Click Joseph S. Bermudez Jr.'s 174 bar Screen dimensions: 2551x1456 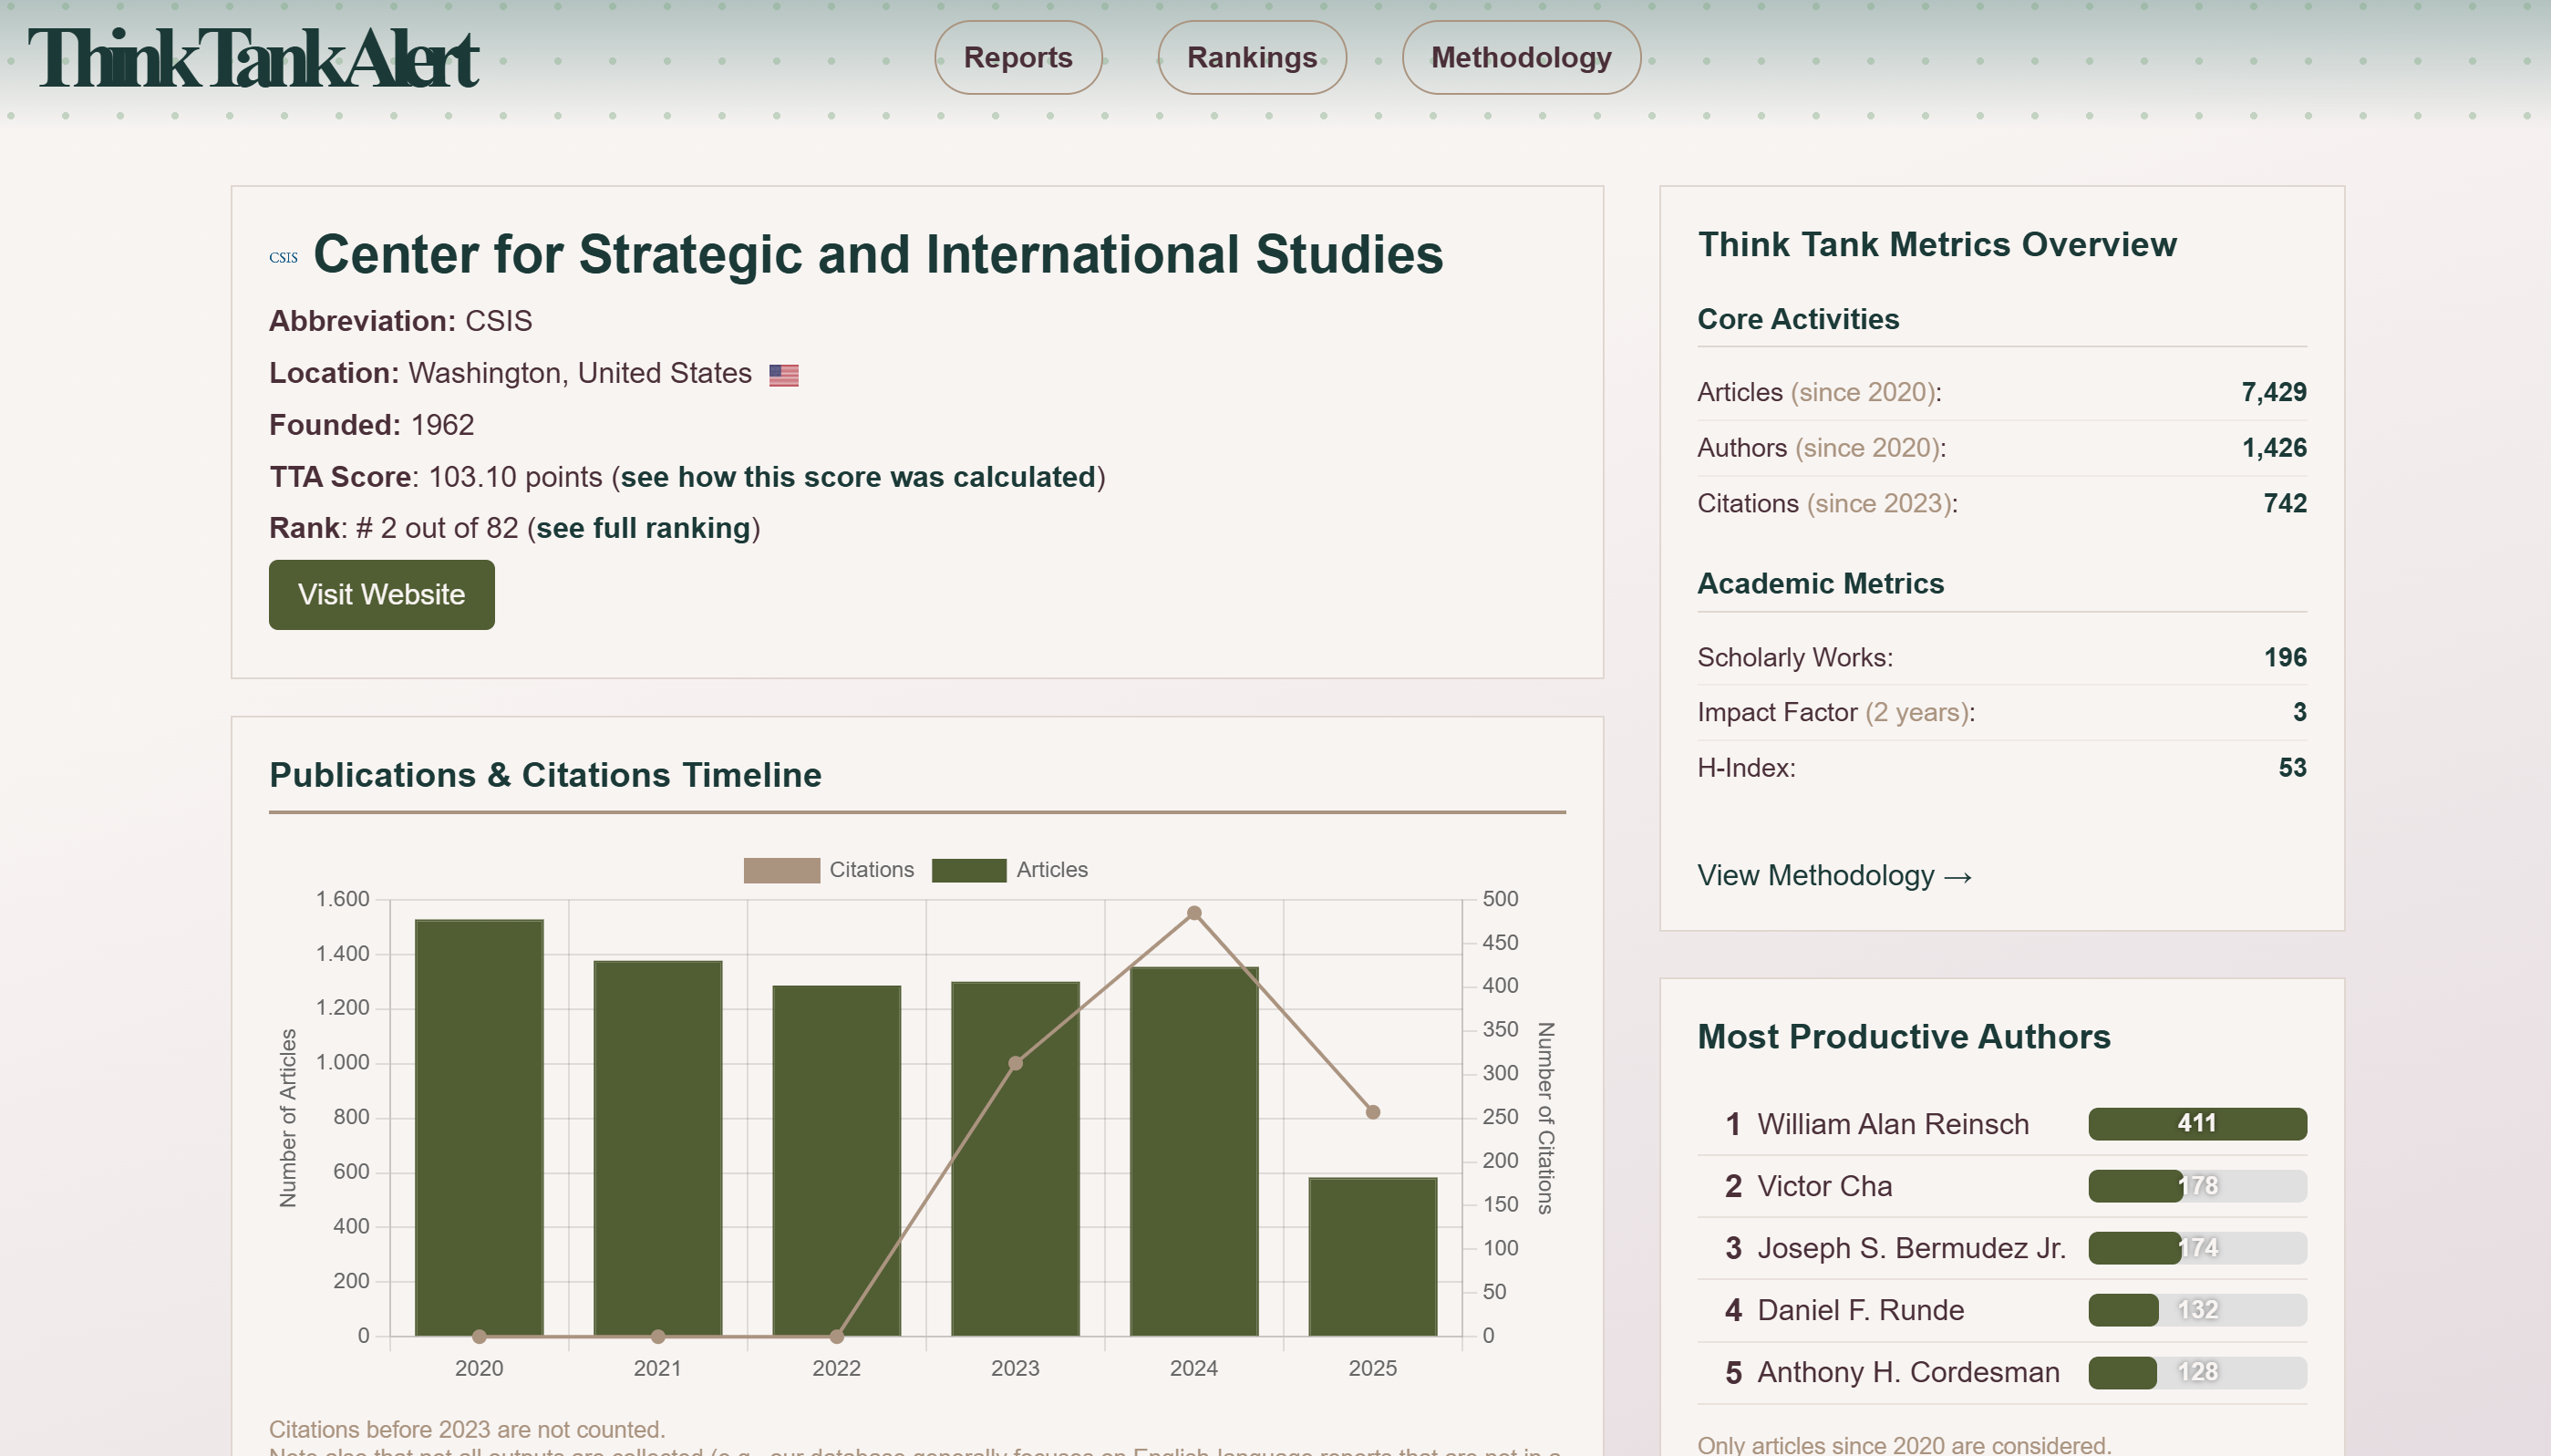[x=2197, y=1248]
